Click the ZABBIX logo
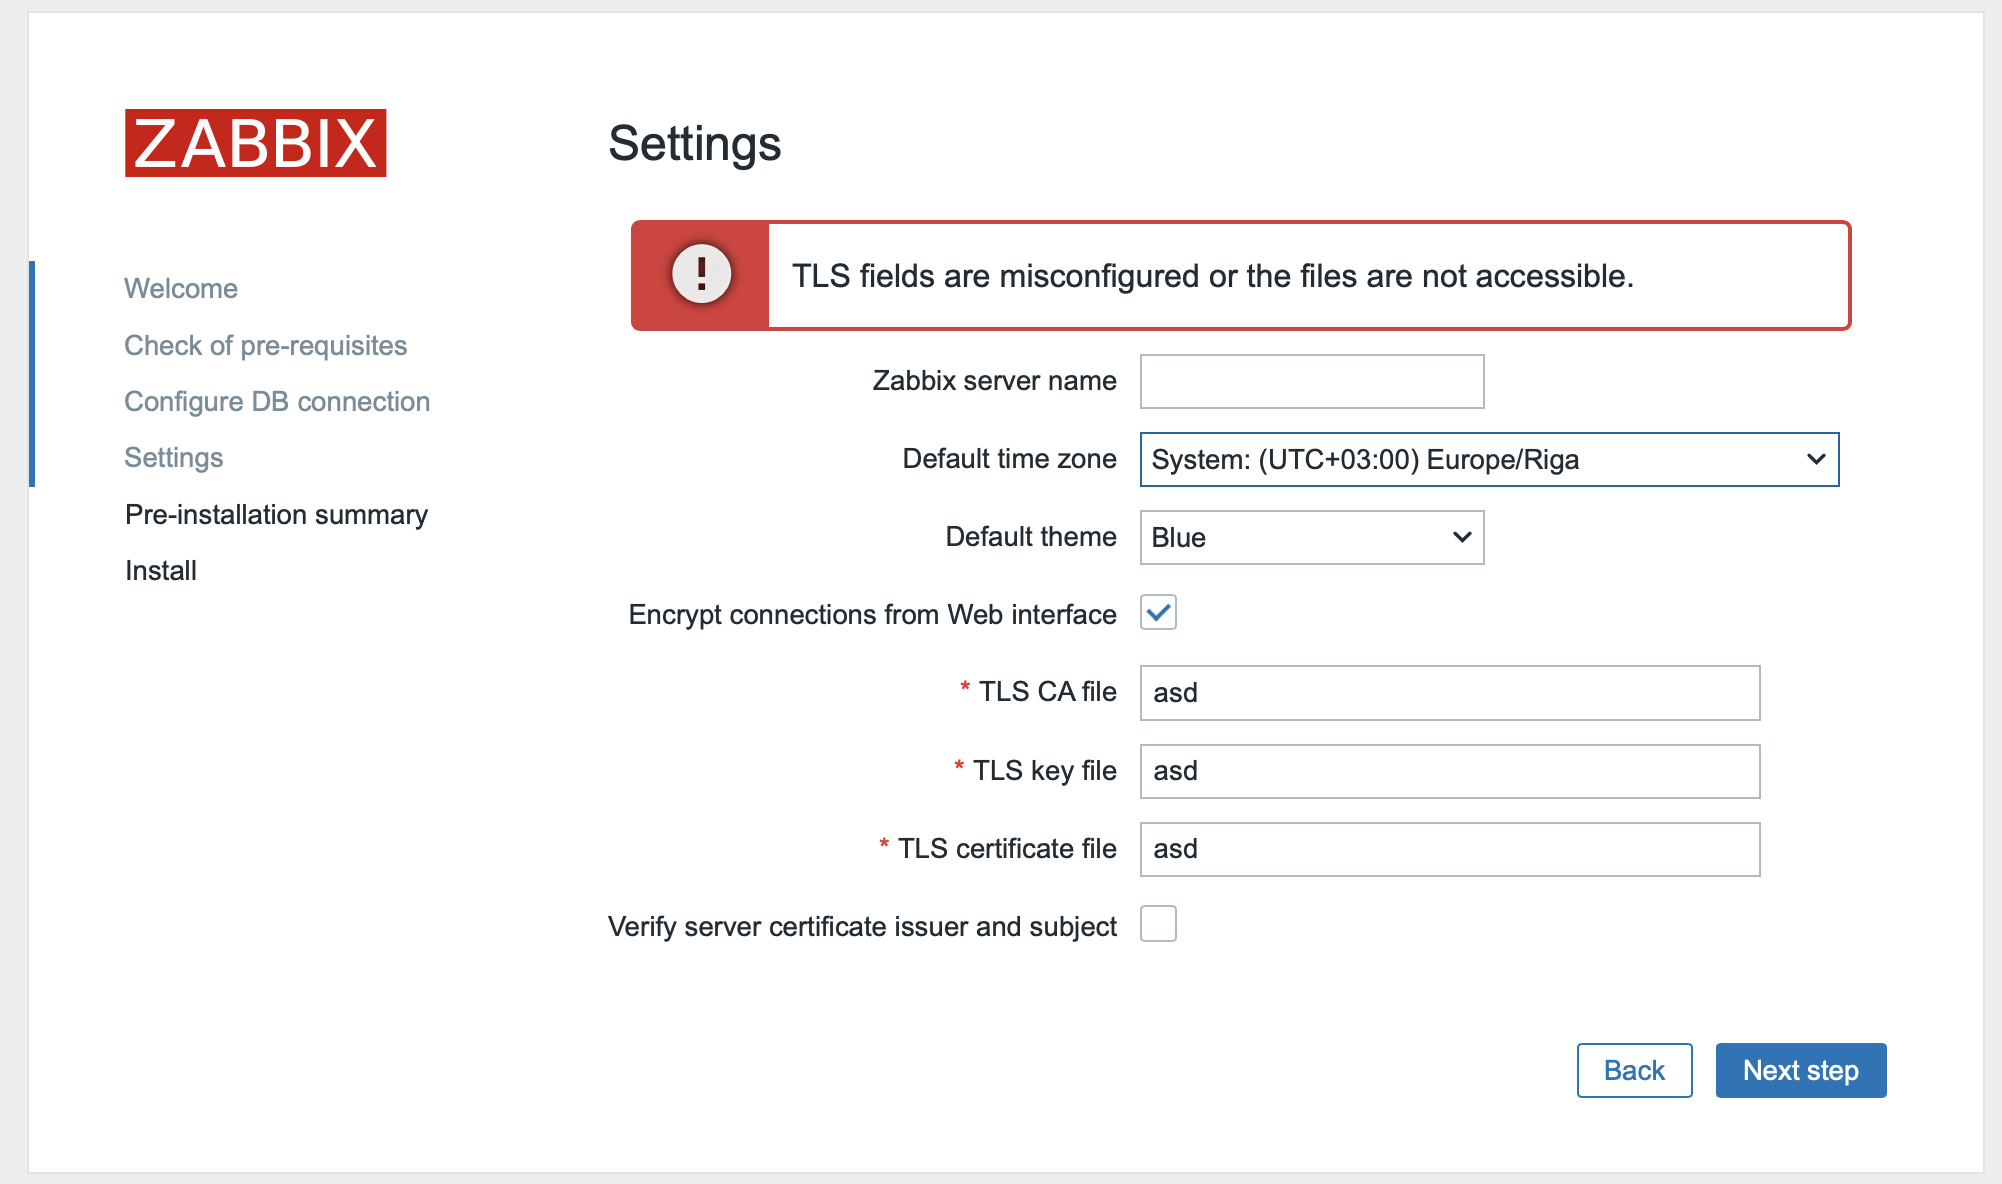This screenshot has width=2002, height=1184. point(255,143)
